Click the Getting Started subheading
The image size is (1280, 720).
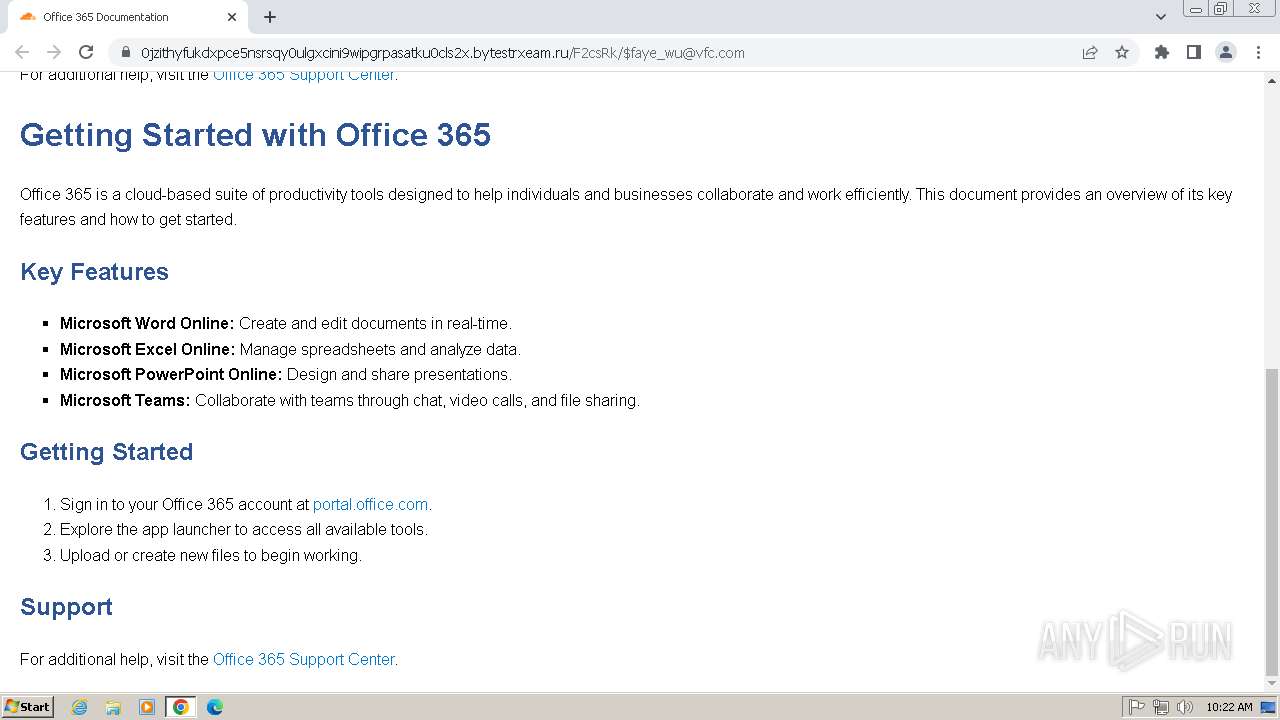point(106,452)
